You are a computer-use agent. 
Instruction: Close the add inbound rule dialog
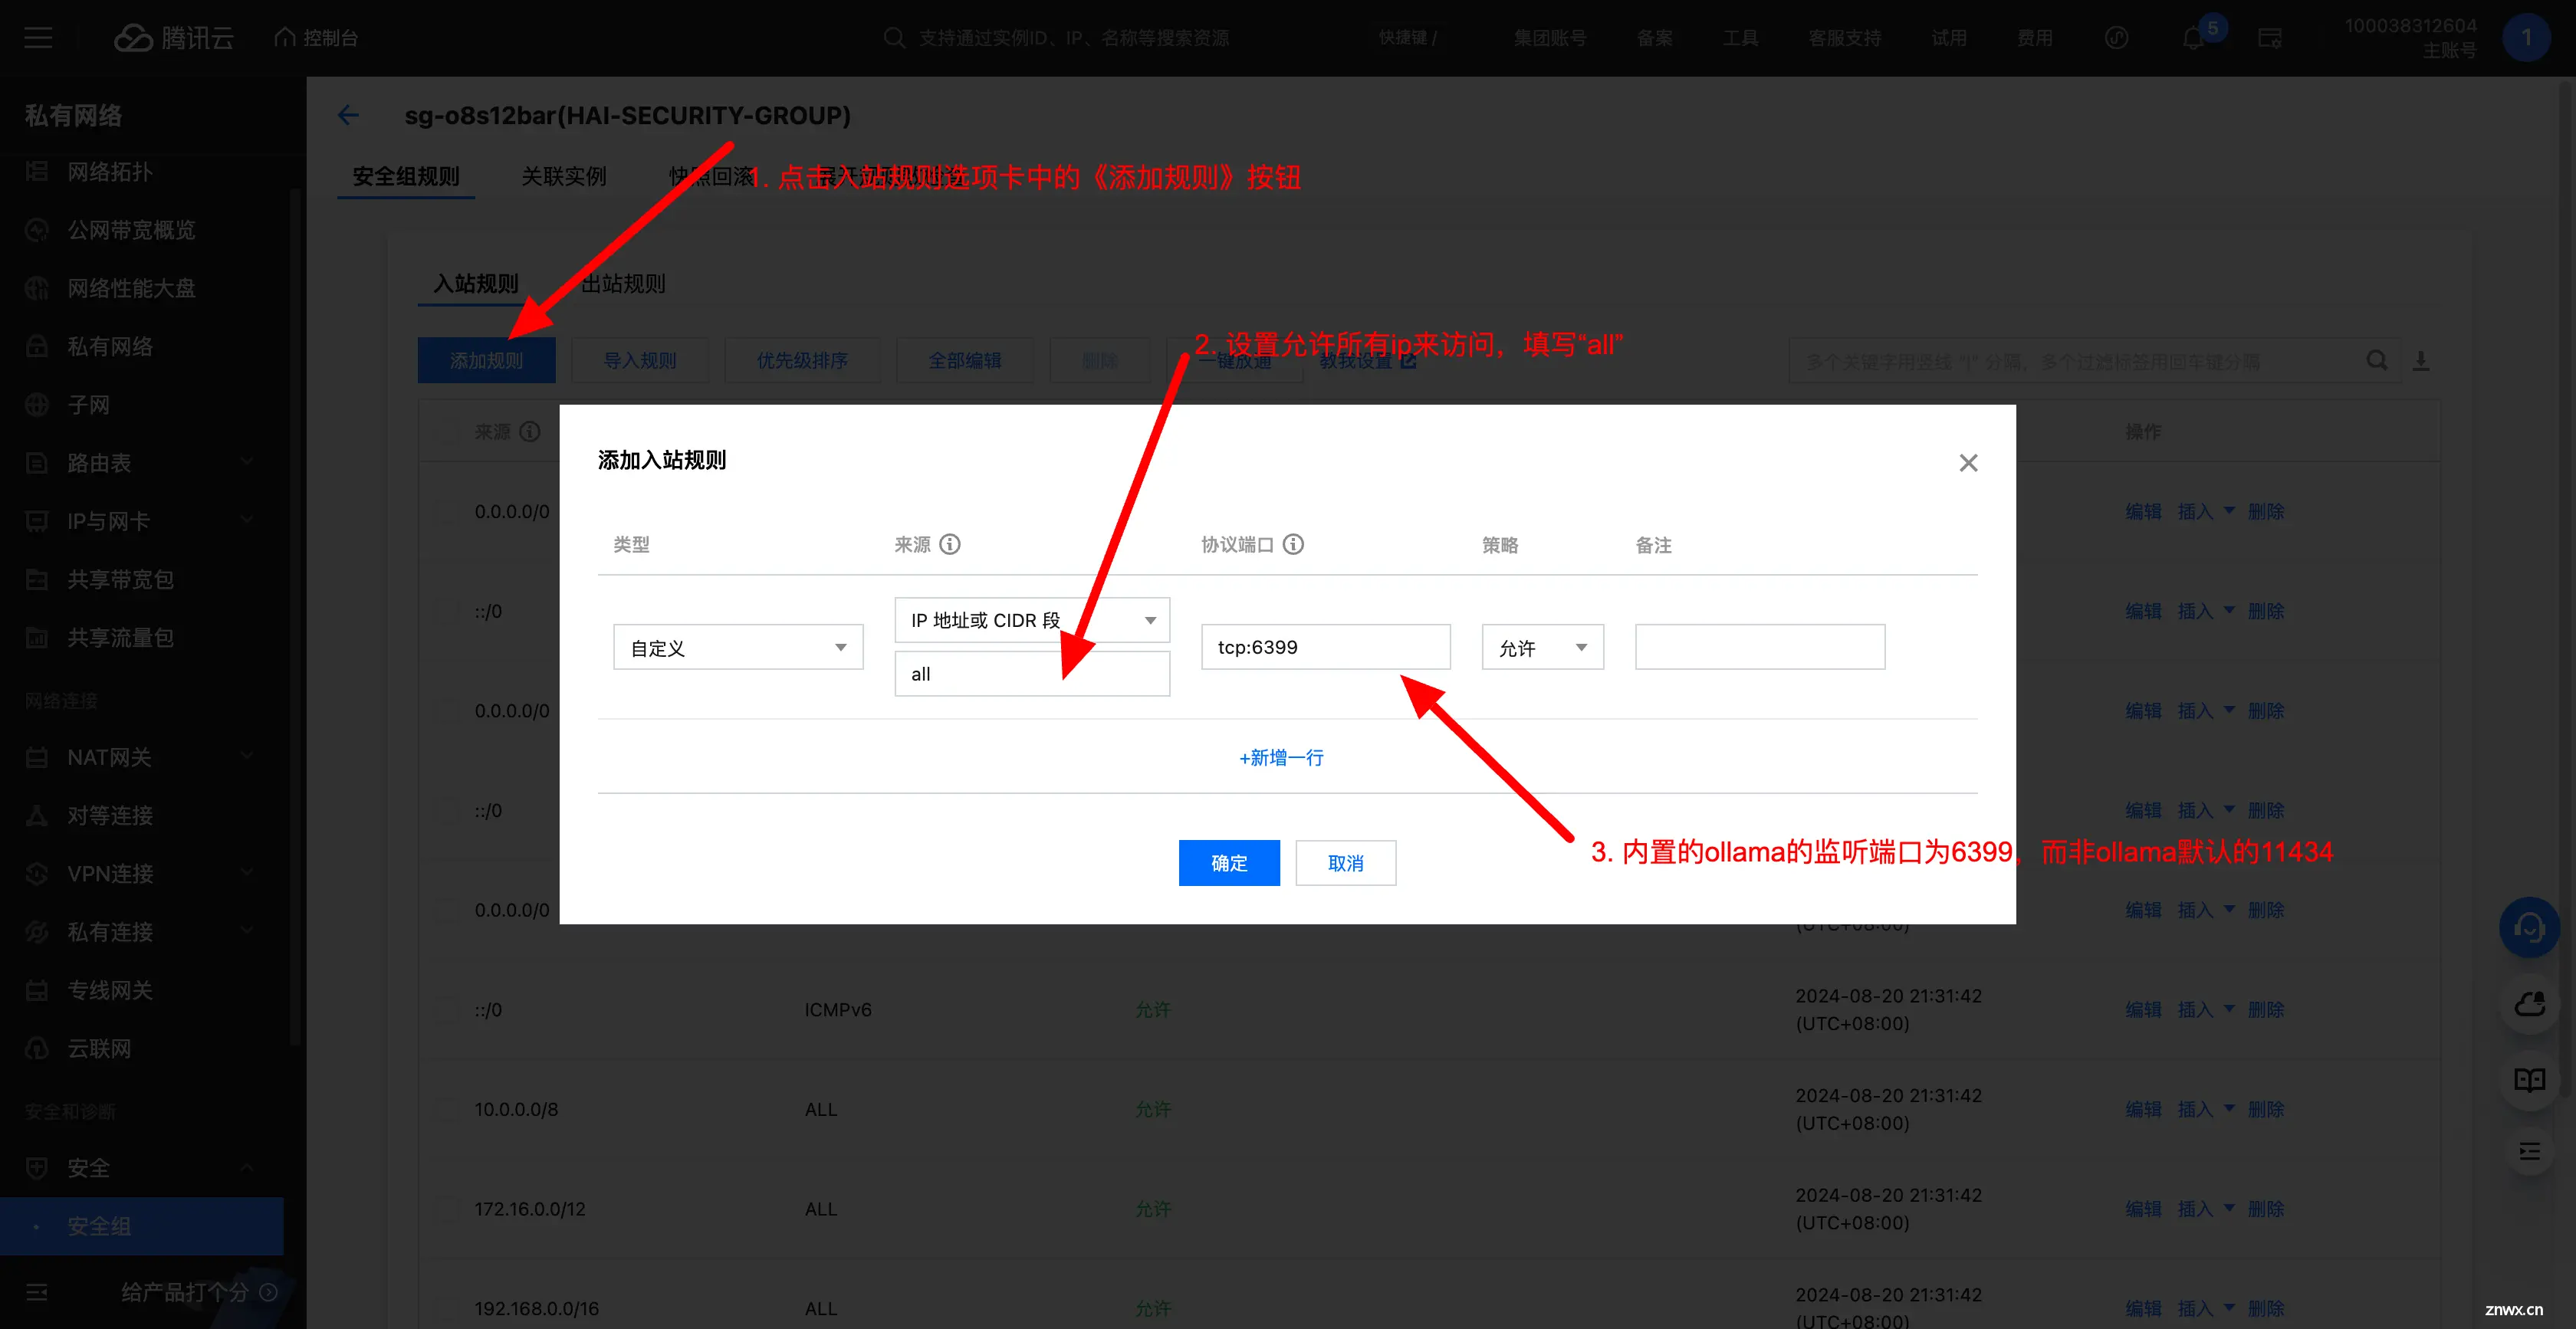[x=1968, y=463]
